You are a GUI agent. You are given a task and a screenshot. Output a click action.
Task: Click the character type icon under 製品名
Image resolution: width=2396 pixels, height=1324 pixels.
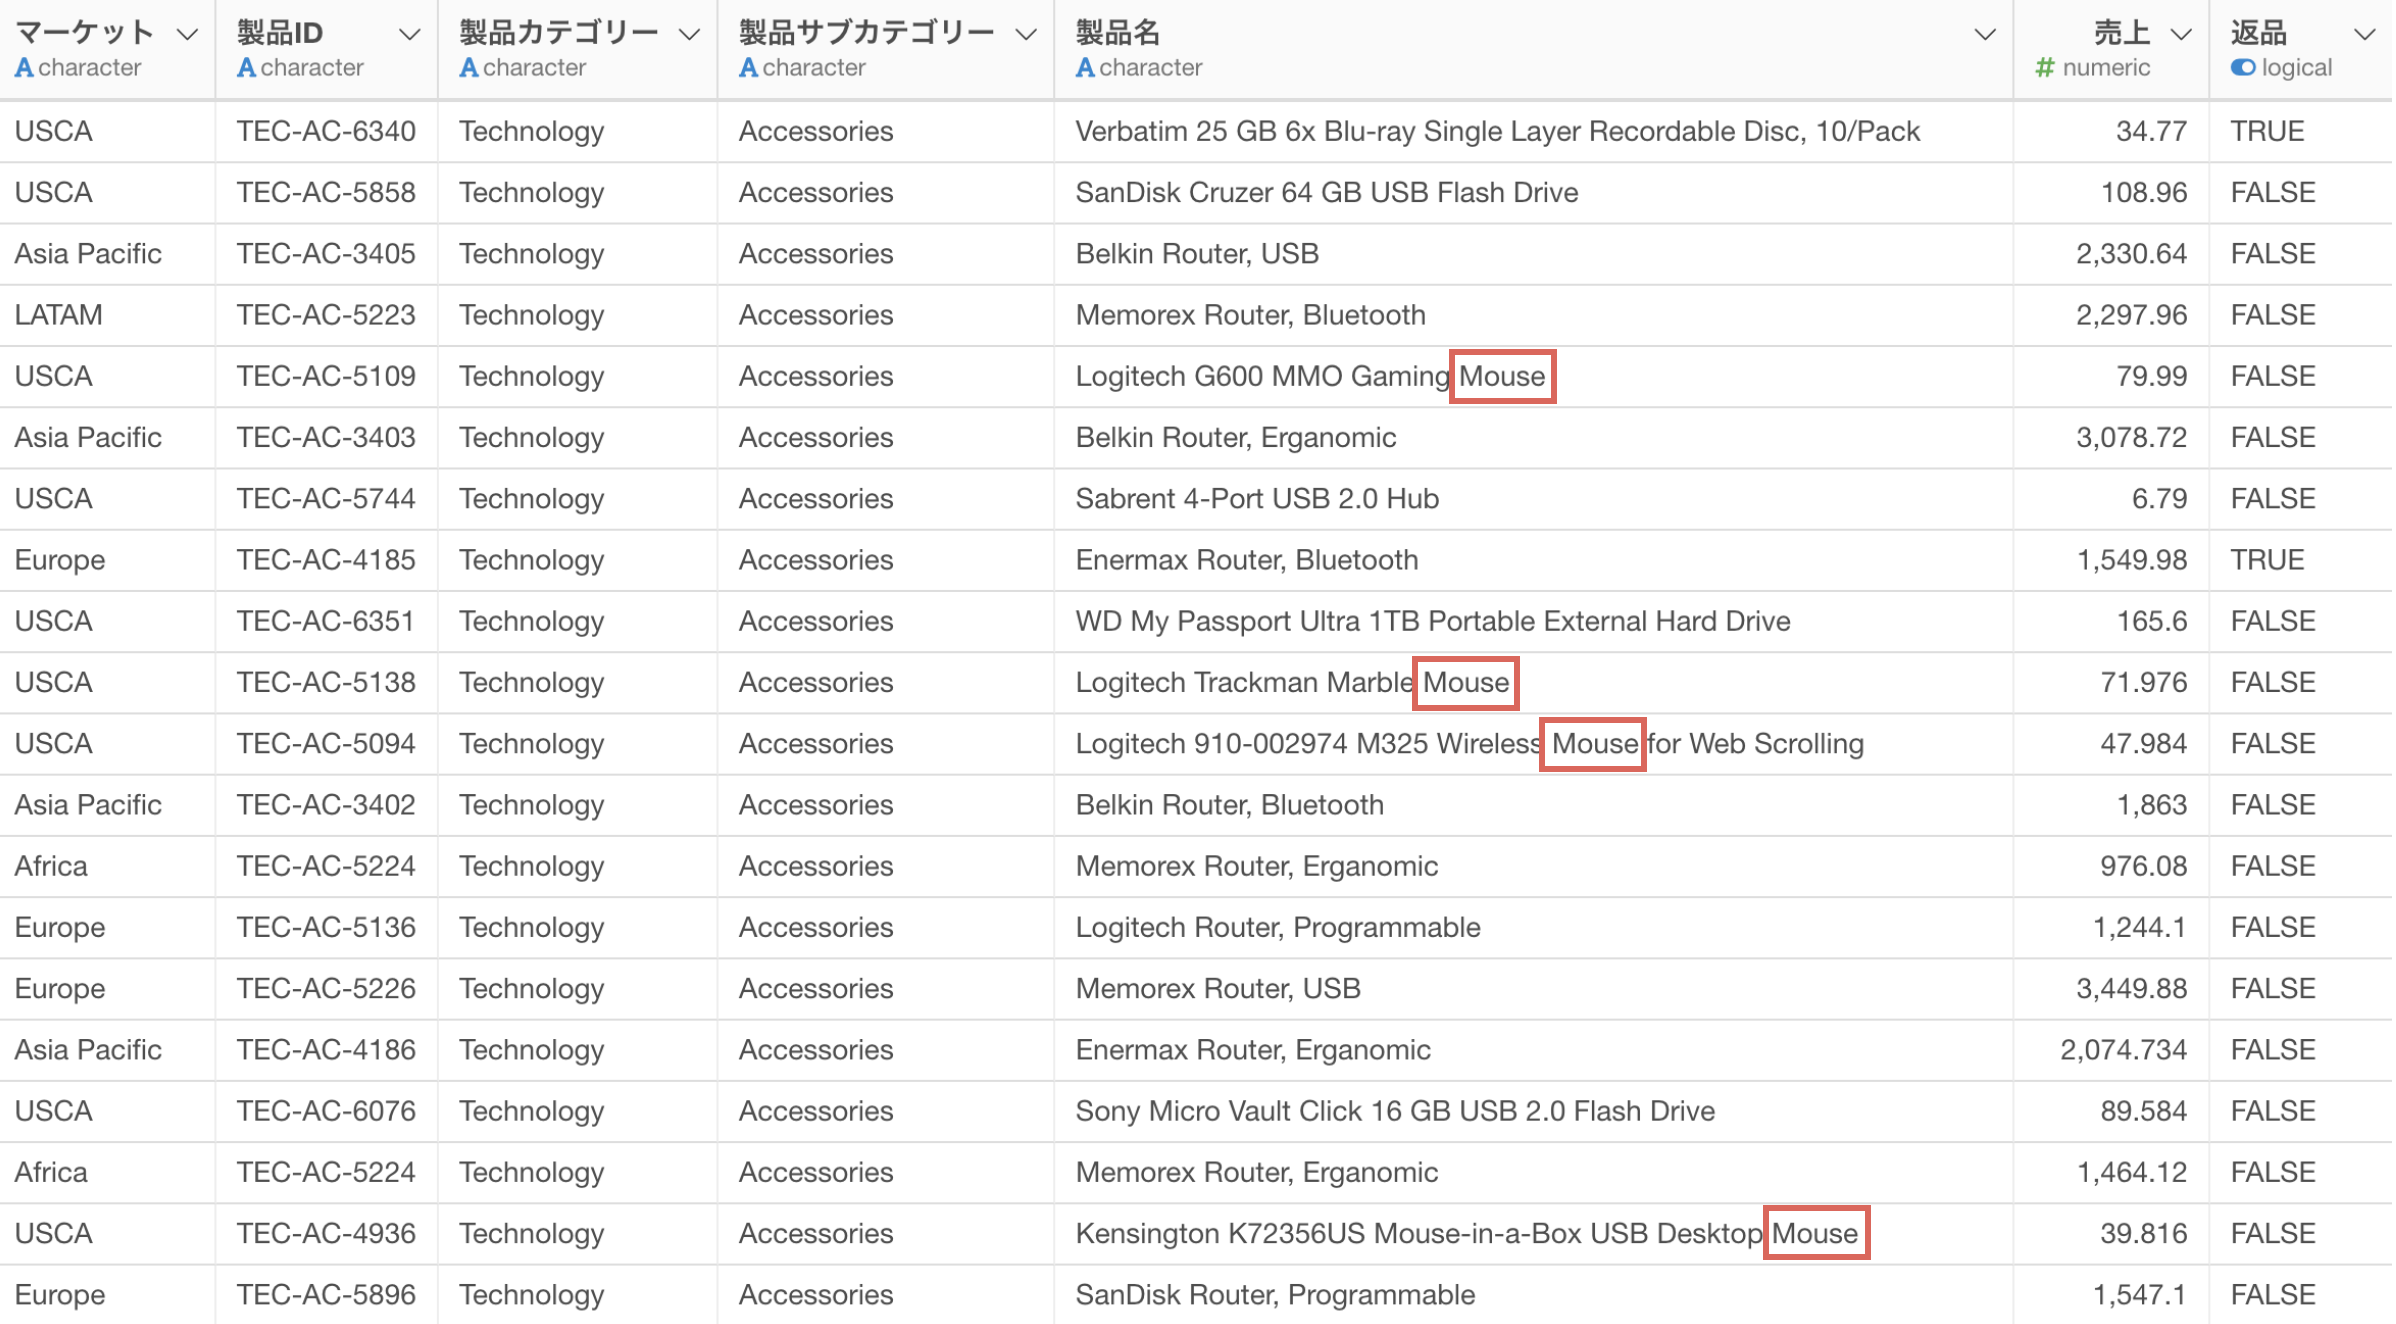[x=1085, y=68]
